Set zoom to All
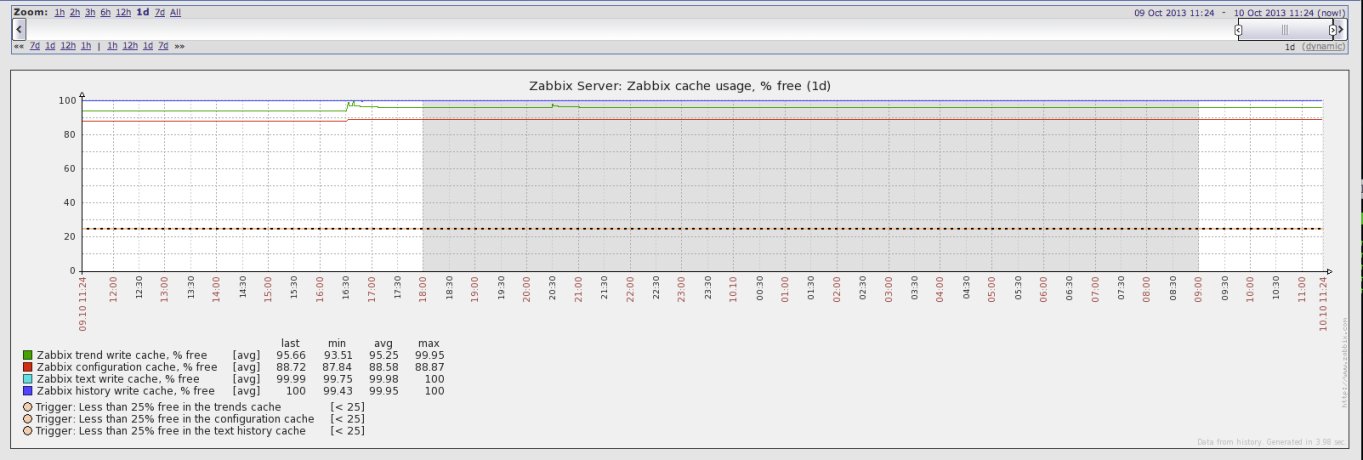The image size is (1363, 460). (176, 12)
